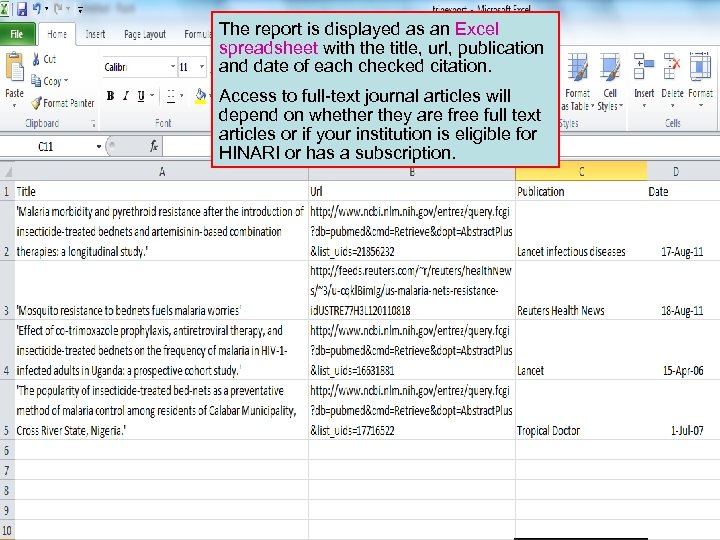720x540 pixels.
Task: Click the Format cells icon
Action: pyautogui.click(x=700, y=66)
